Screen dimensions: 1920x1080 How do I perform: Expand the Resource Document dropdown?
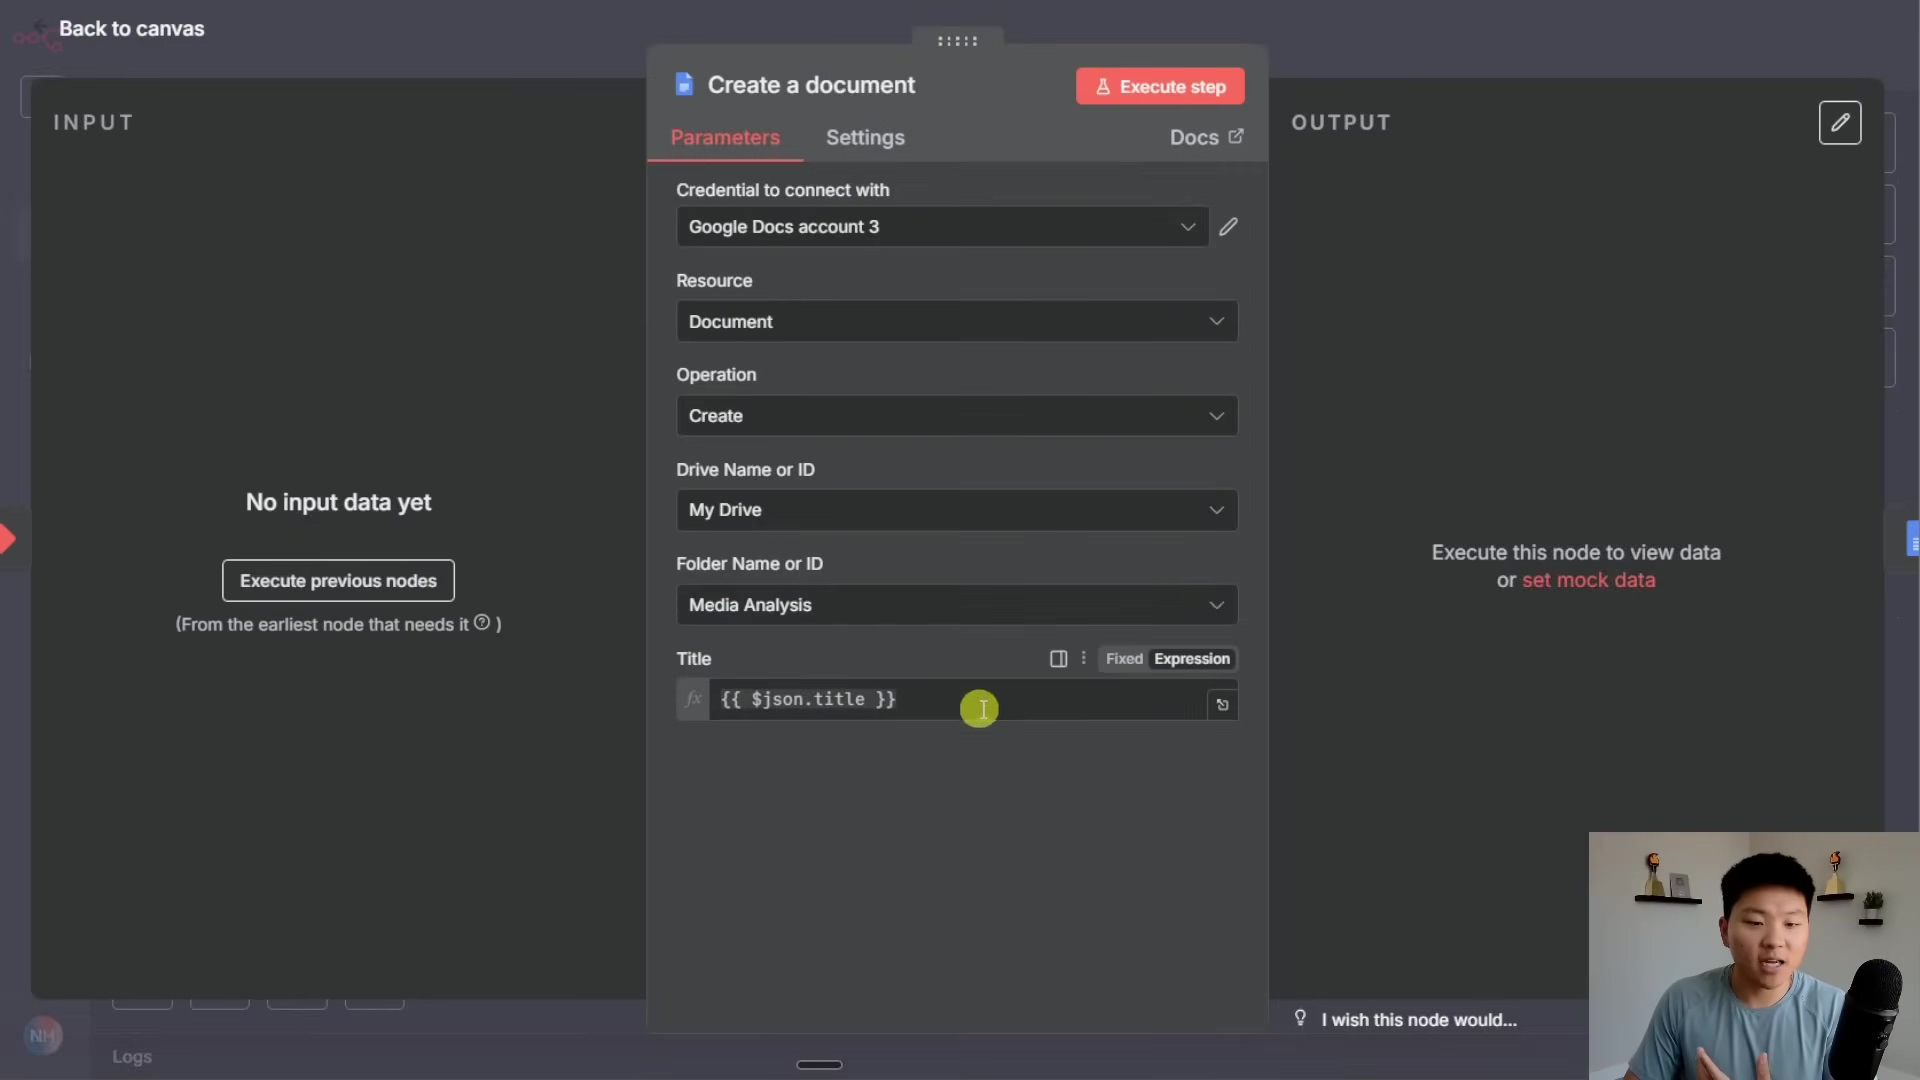coord(956,322)
